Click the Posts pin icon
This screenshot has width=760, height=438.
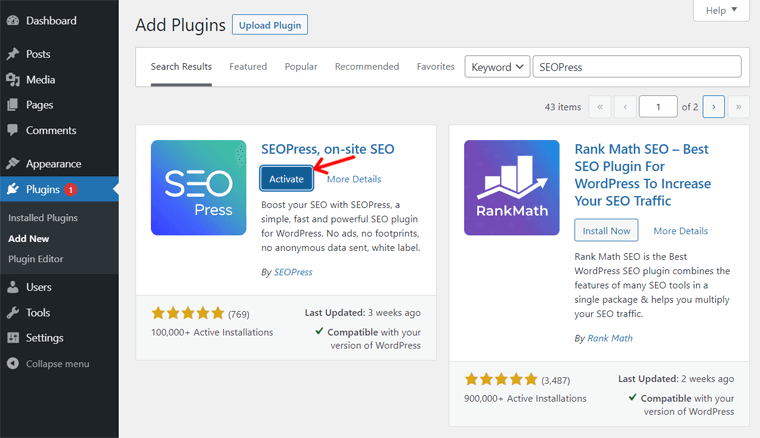pos(13,54)
